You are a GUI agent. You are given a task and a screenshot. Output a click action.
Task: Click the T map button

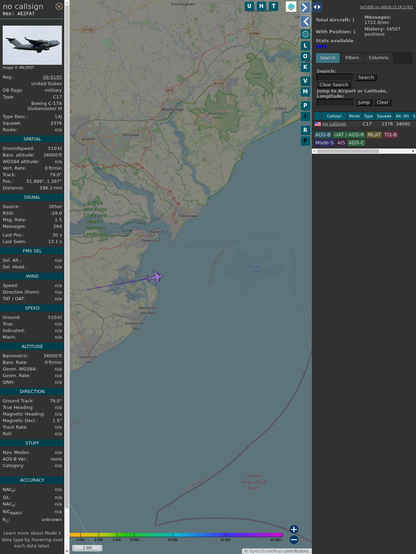273,6
